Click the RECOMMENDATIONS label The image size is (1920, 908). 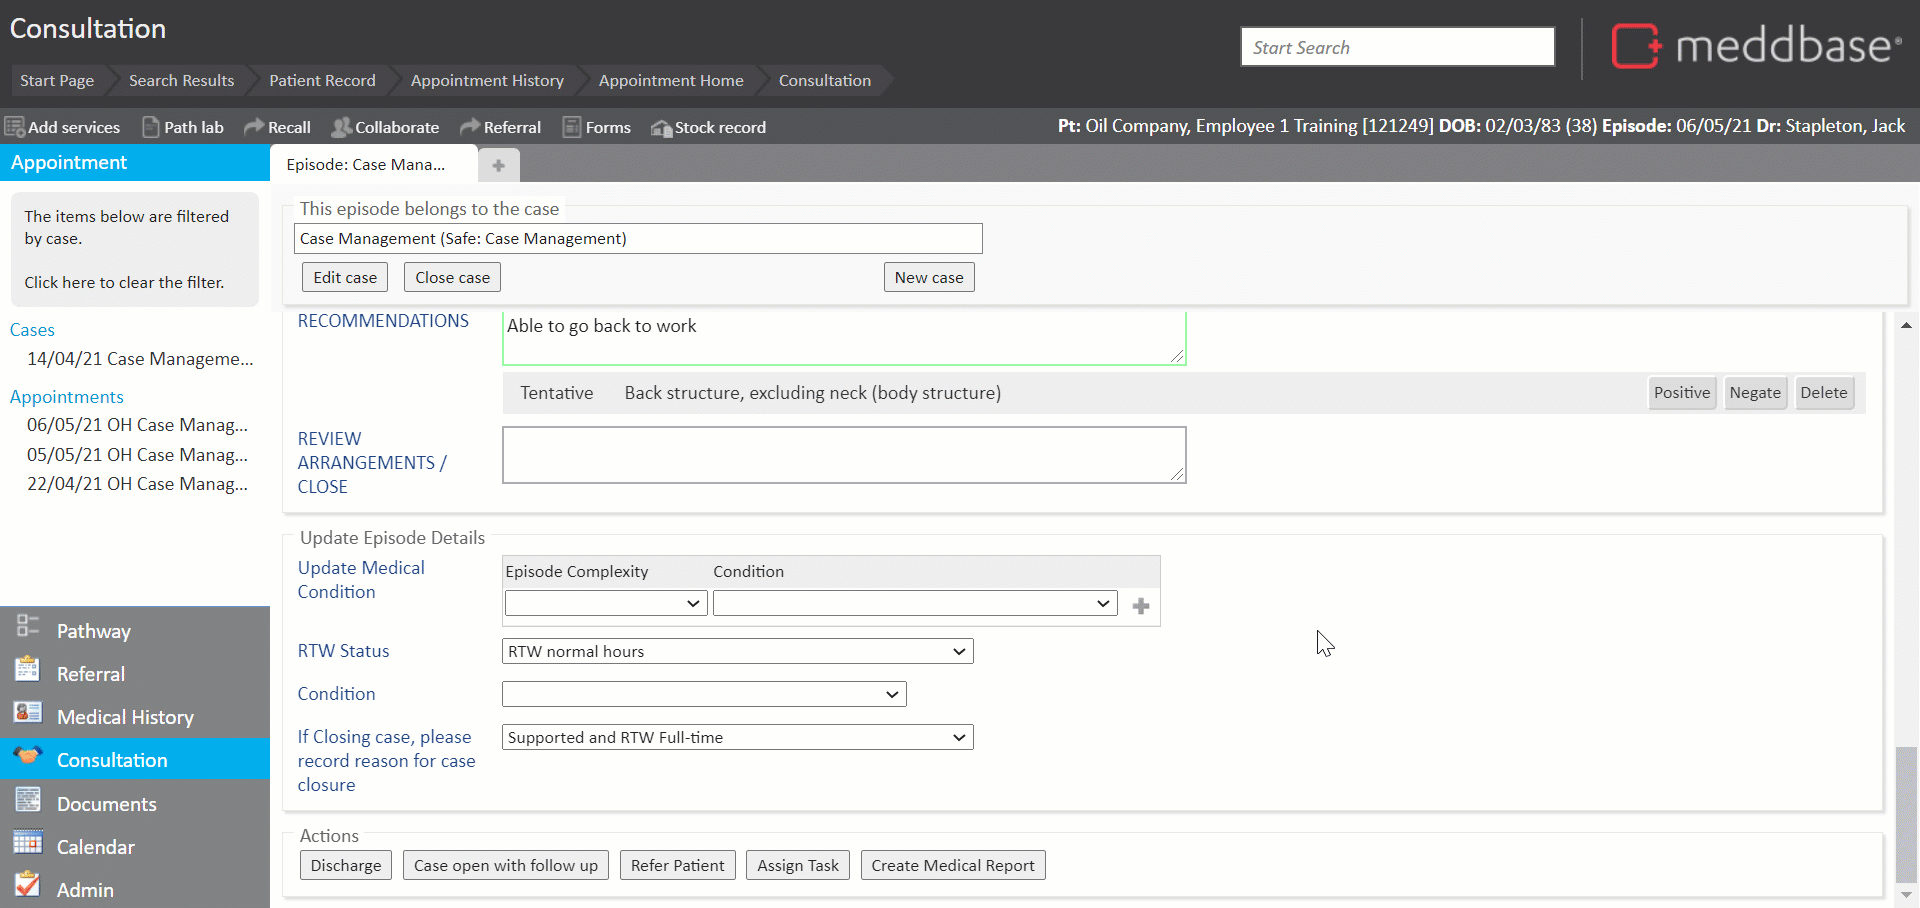(383, 320)
